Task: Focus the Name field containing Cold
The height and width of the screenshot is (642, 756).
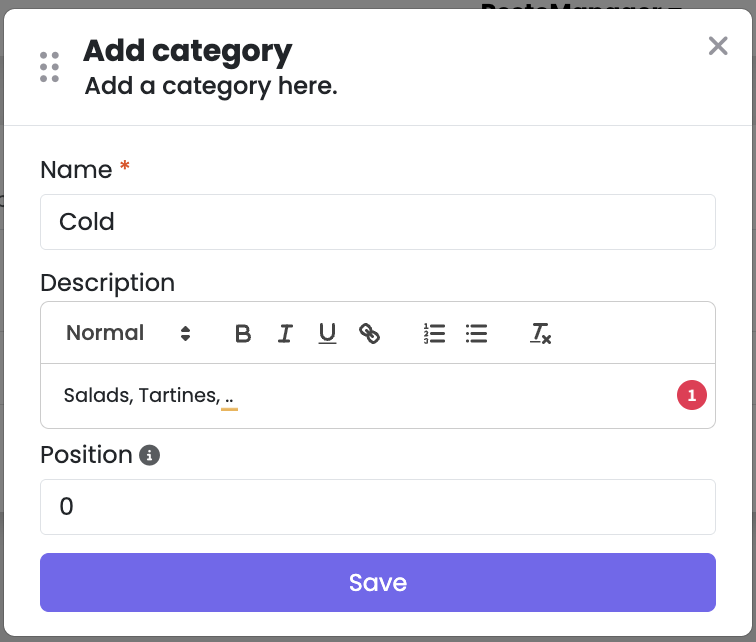Action: coord(378,222)
